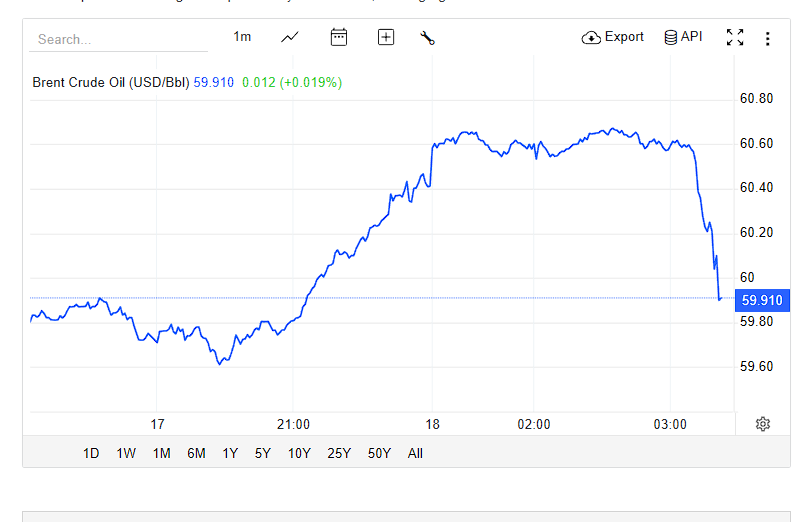796x522 pixels.
Task: Open the calendar date range picker
Action: click(x=339, y=37)
